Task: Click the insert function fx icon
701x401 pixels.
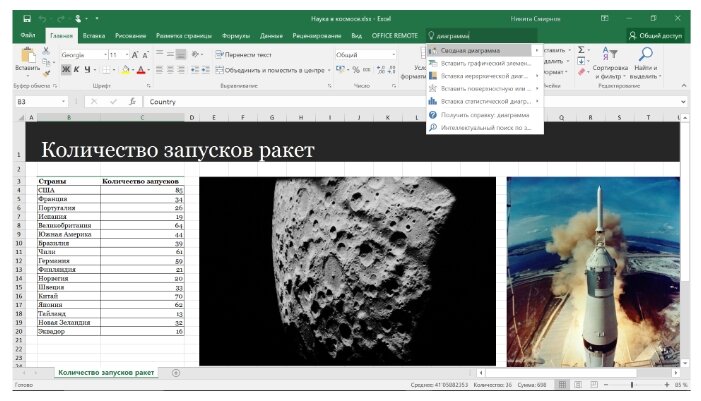Action: tap(132, 102)
